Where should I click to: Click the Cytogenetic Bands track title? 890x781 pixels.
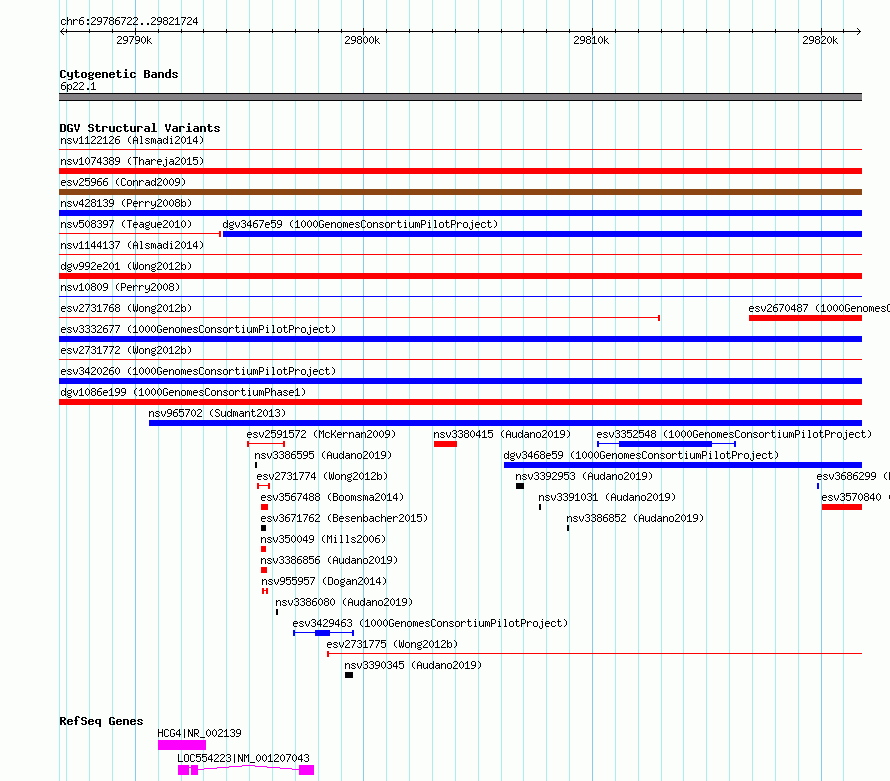tap(119, 74)
